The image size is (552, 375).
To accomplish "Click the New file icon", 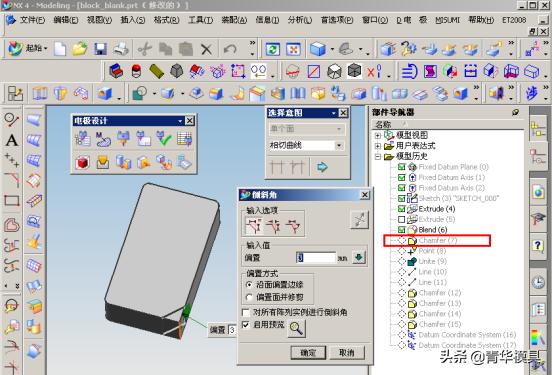I will (60, 49).
